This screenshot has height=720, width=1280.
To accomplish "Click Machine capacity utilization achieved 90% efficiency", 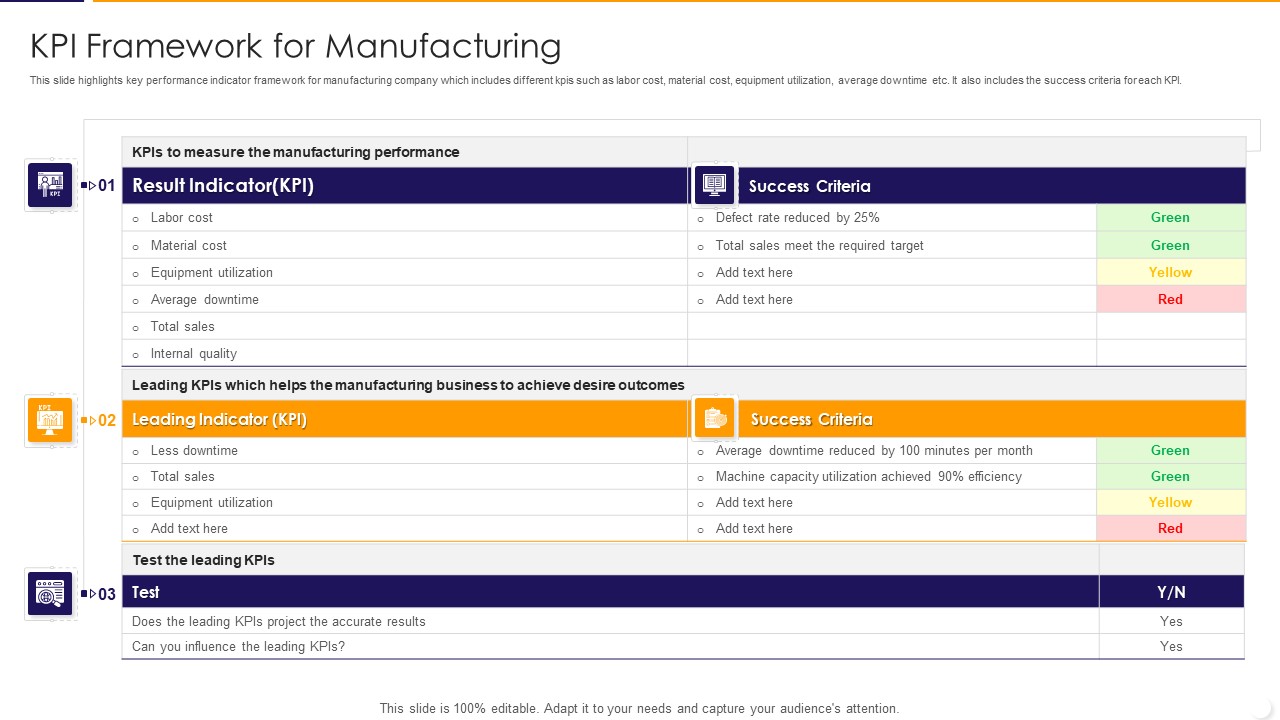I will click(x=868, y=476).
